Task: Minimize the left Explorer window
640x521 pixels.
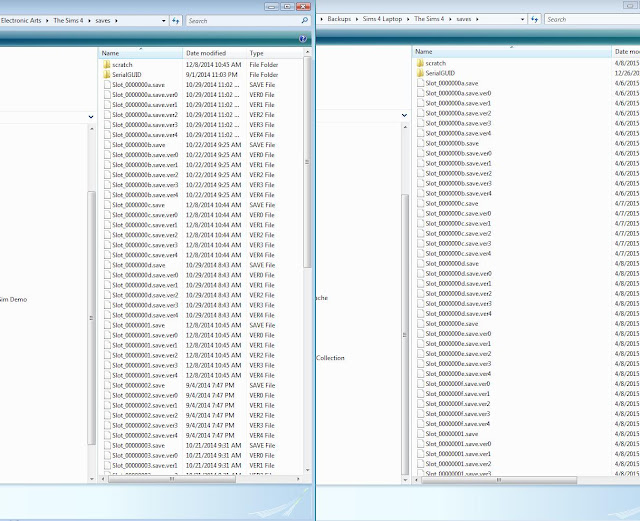Action: tap(271, 6)
